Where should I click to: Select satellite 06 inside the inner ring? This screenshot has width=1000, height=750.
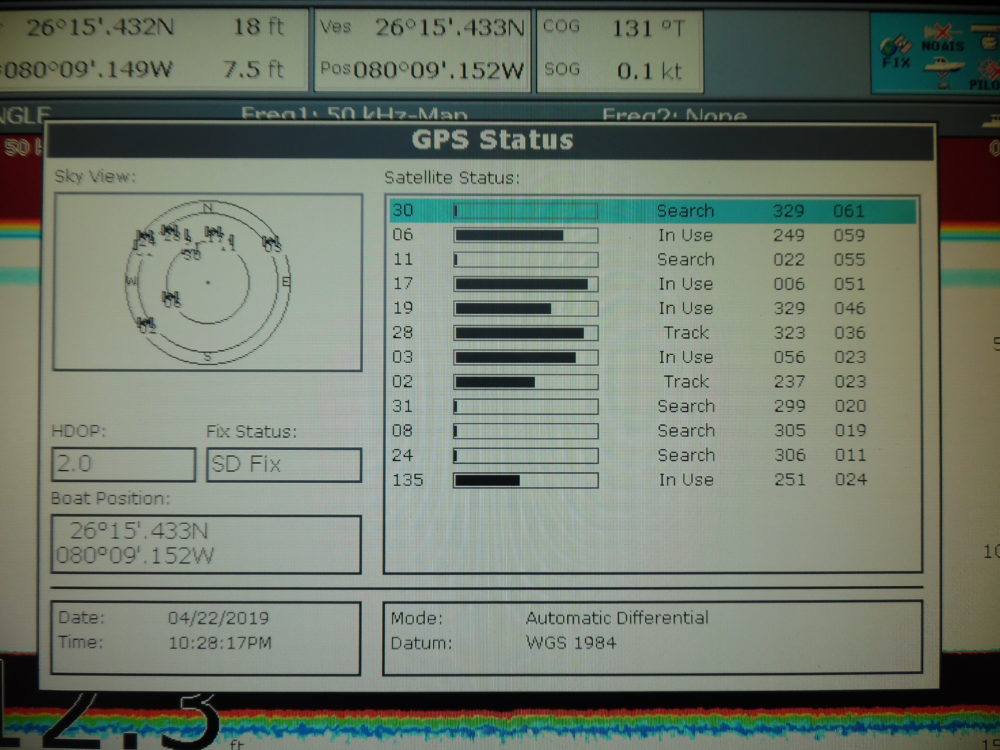(x=172, y=298)
